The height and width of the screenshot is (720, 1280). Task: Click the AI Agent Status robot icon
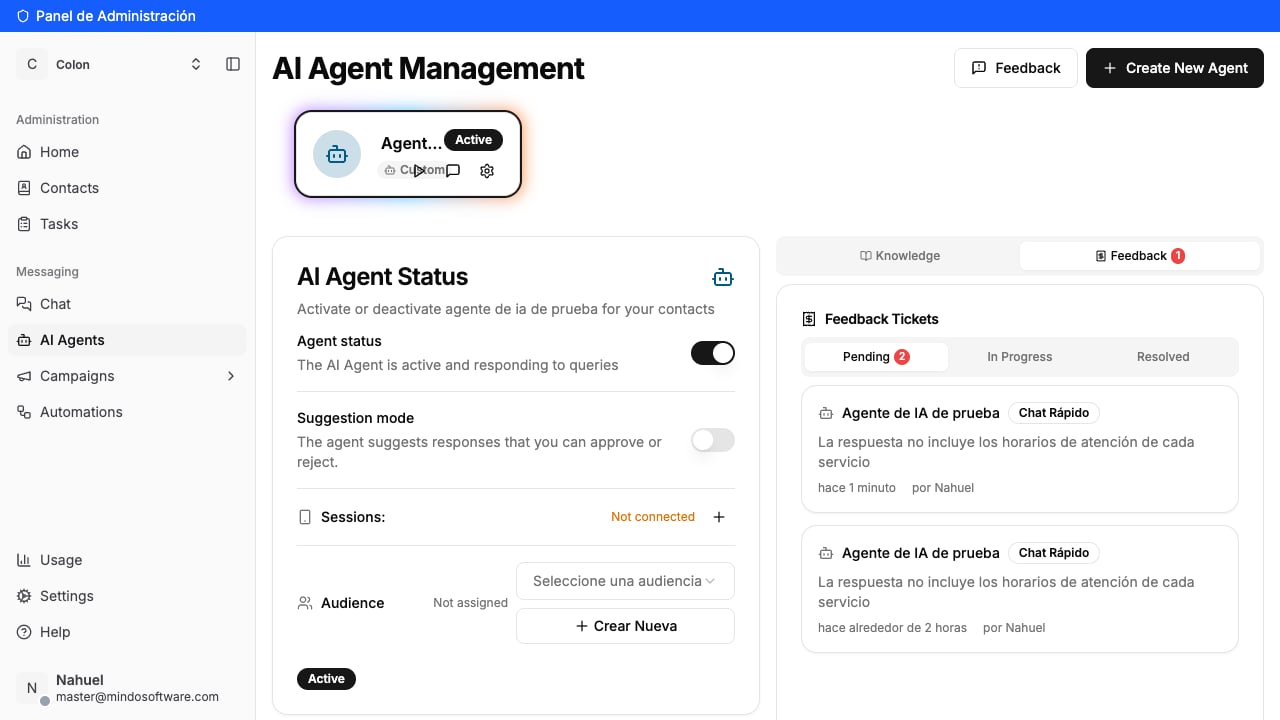click(723, 277)
